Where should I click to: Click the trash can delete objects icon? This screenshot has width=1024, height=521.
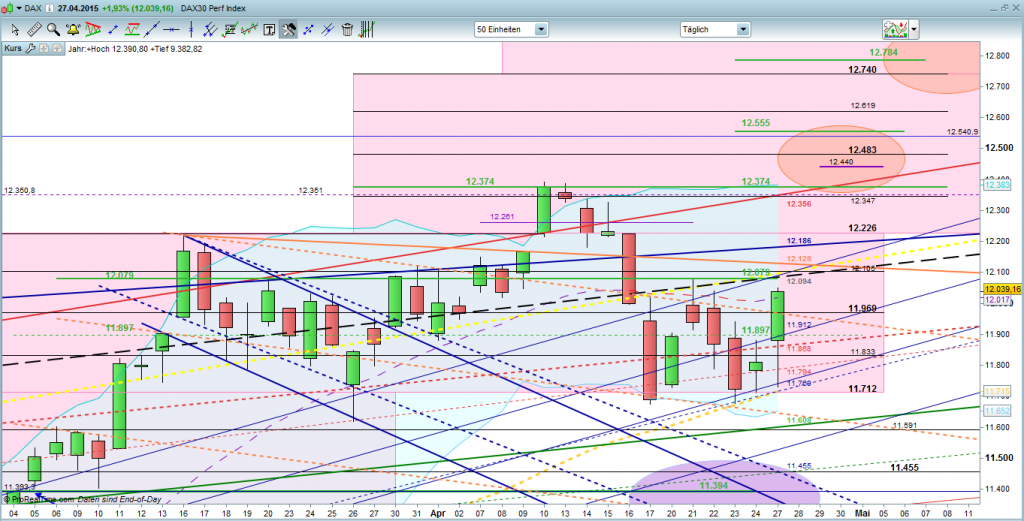(347, 29)
